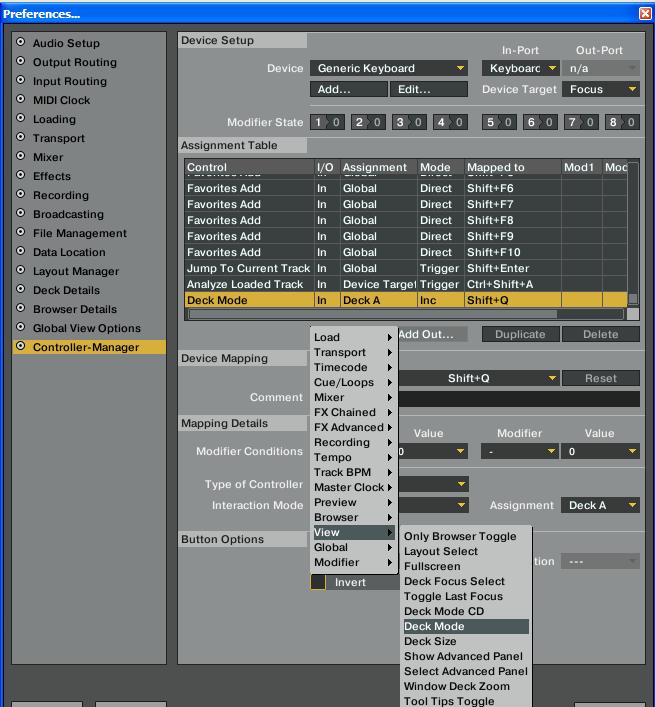The width and height of the screenshot is (655, 707).
Task: Open the second Modifier dropdown showing dash
Action: (519, 451)
